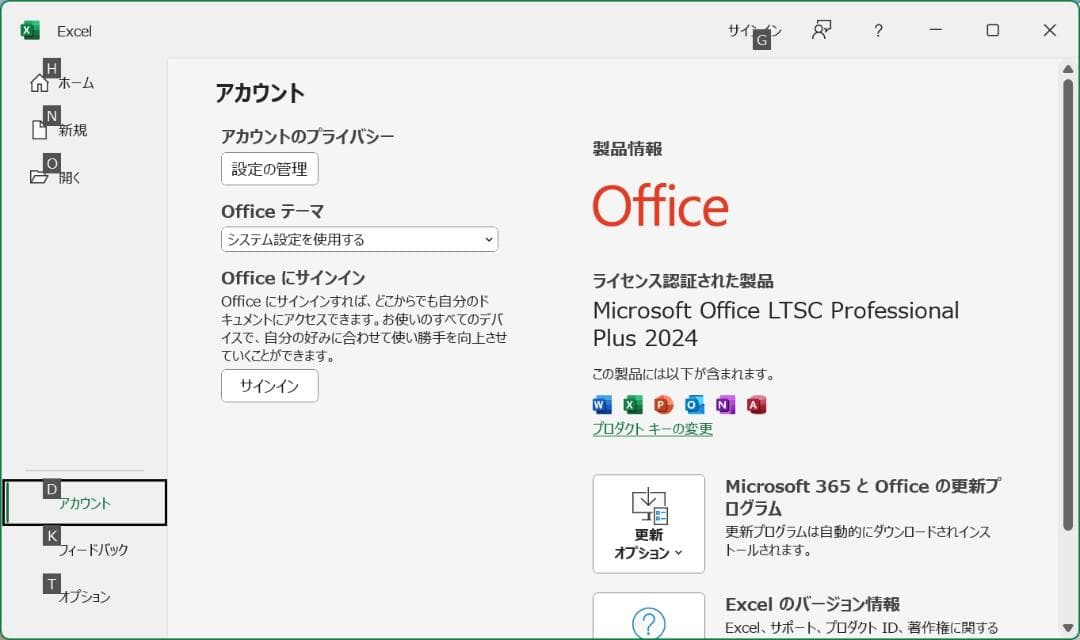
Task: Click the 設定の管理 button
Action: (269, 169)
